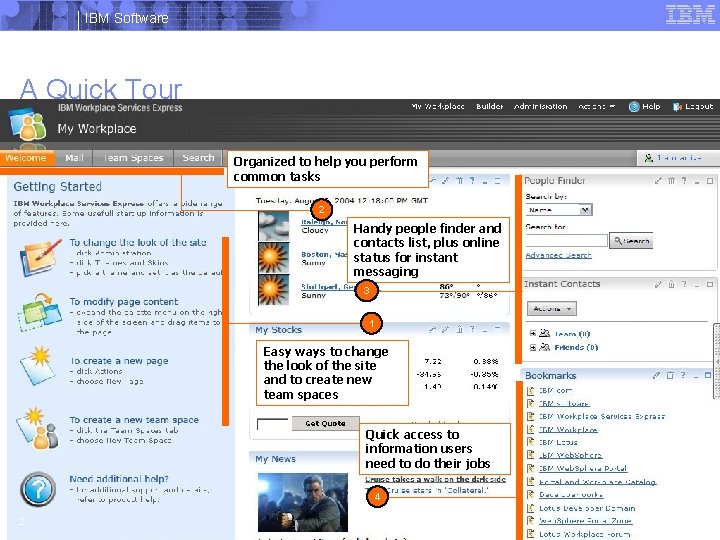
Task: Click the My News movie photo thumbnail
Action: click(x=303, y=502)
